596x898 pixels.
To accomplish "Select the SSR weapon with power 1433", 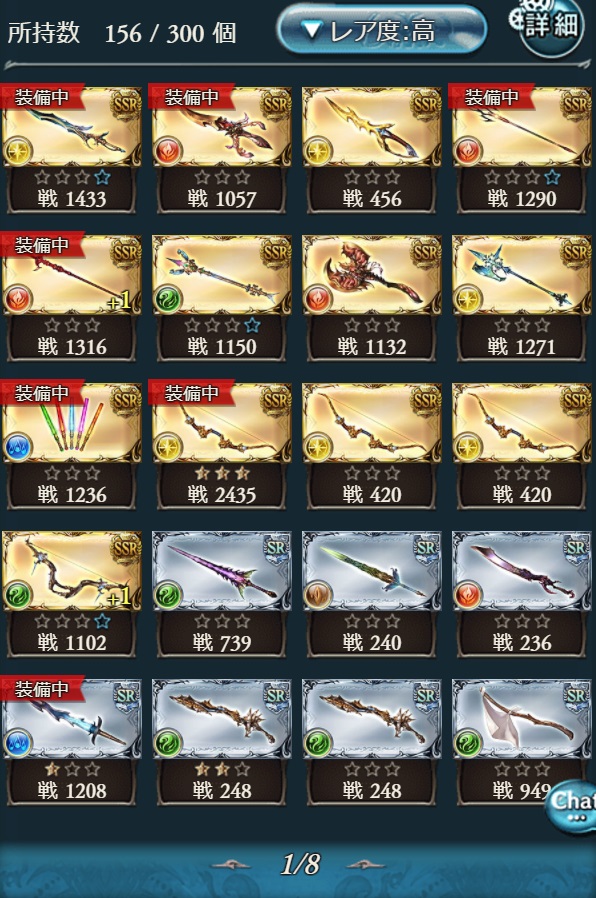I will (x=72, y=149).
